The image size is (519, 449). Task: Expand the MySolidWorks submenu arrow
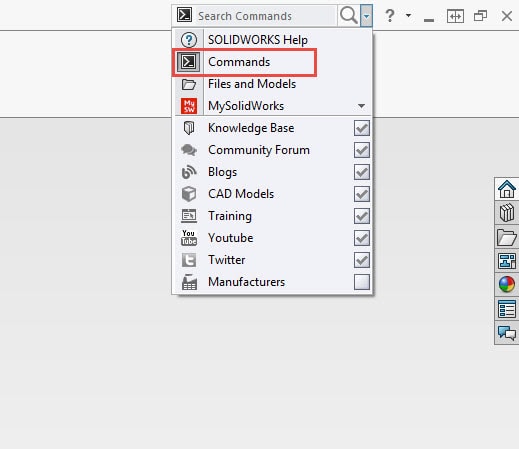[361, 106]
